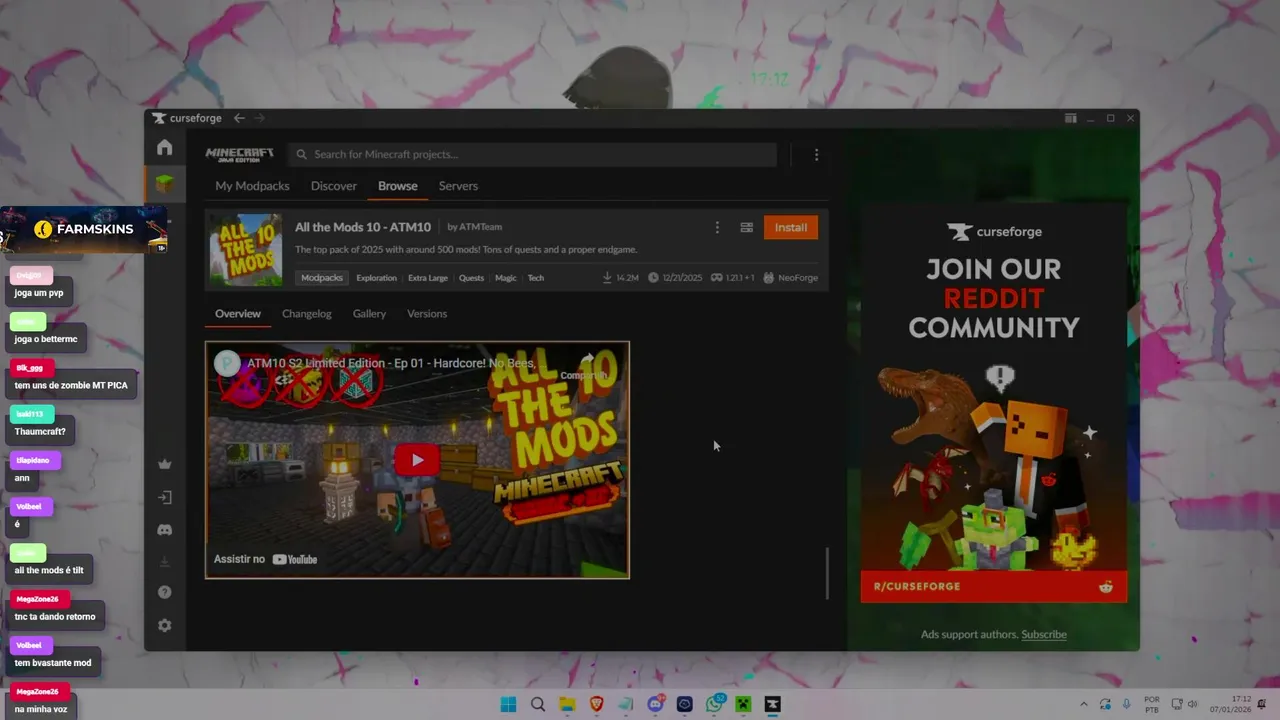Open Minecraft creeper icon in taskbar

tap(743, 705)
